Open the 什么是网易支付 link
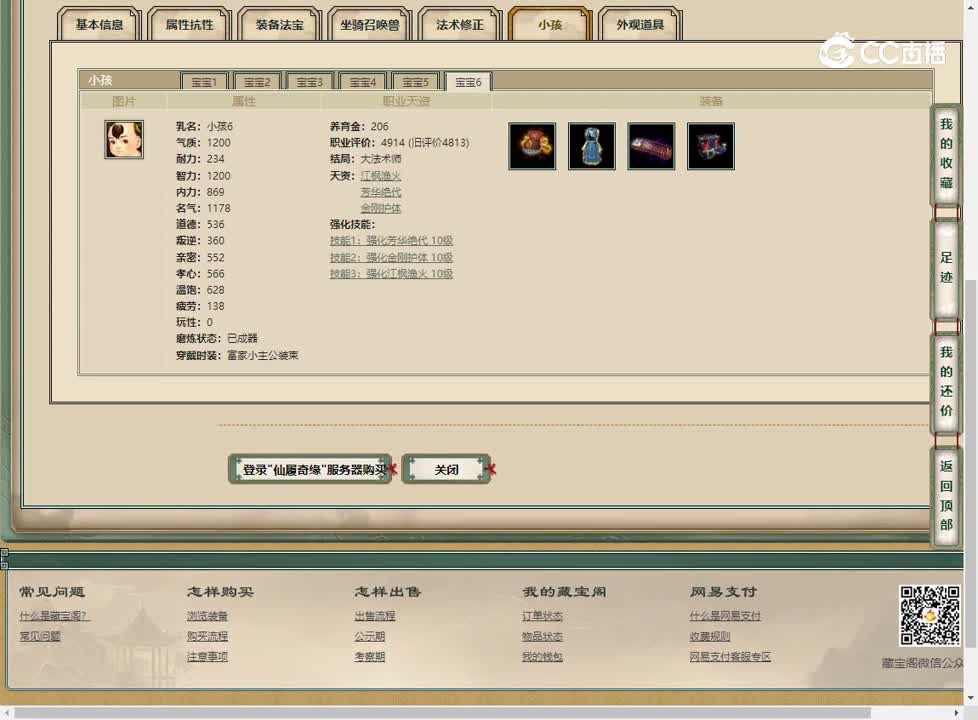 tap(725, 616)
